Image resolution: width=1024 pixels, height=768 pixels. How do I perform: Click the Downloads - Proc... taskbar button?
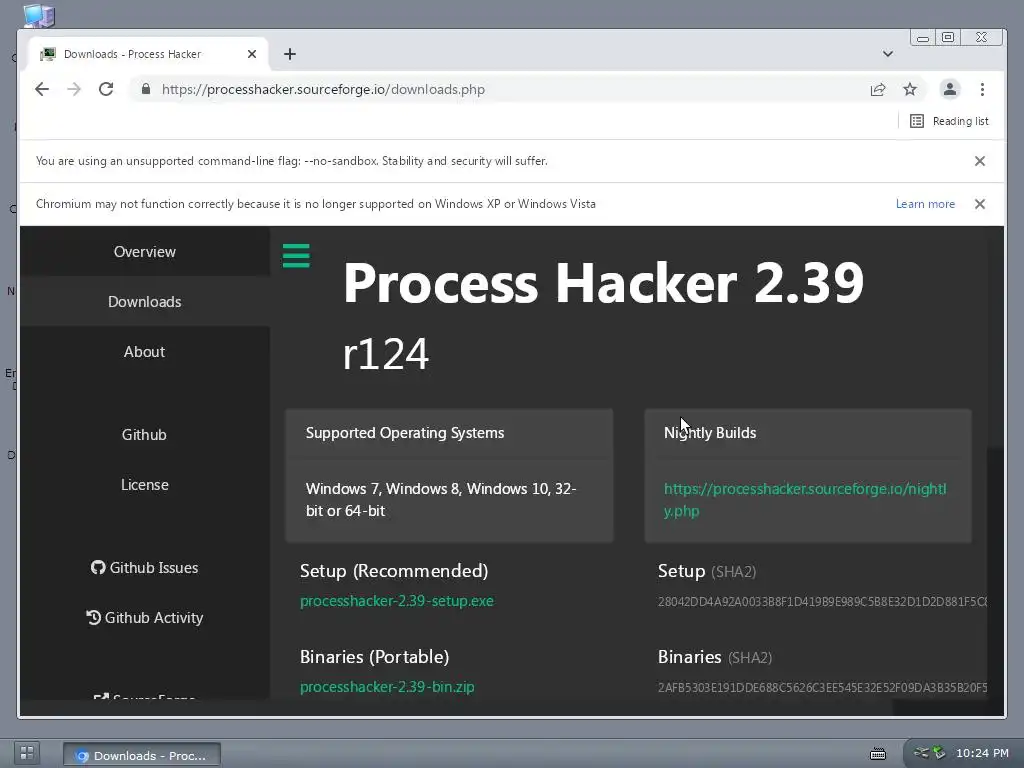[142, 756]
